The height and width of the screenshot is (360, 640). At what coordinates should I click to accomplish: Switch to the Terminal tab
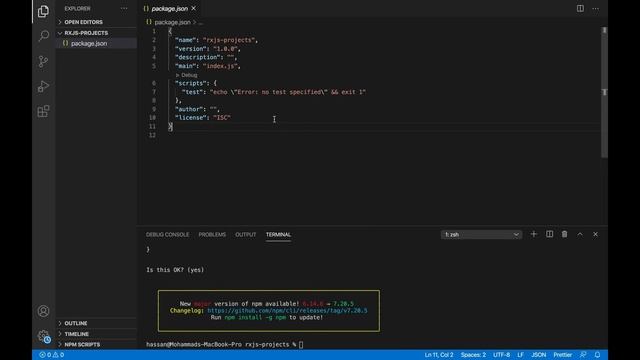point(278,235)
